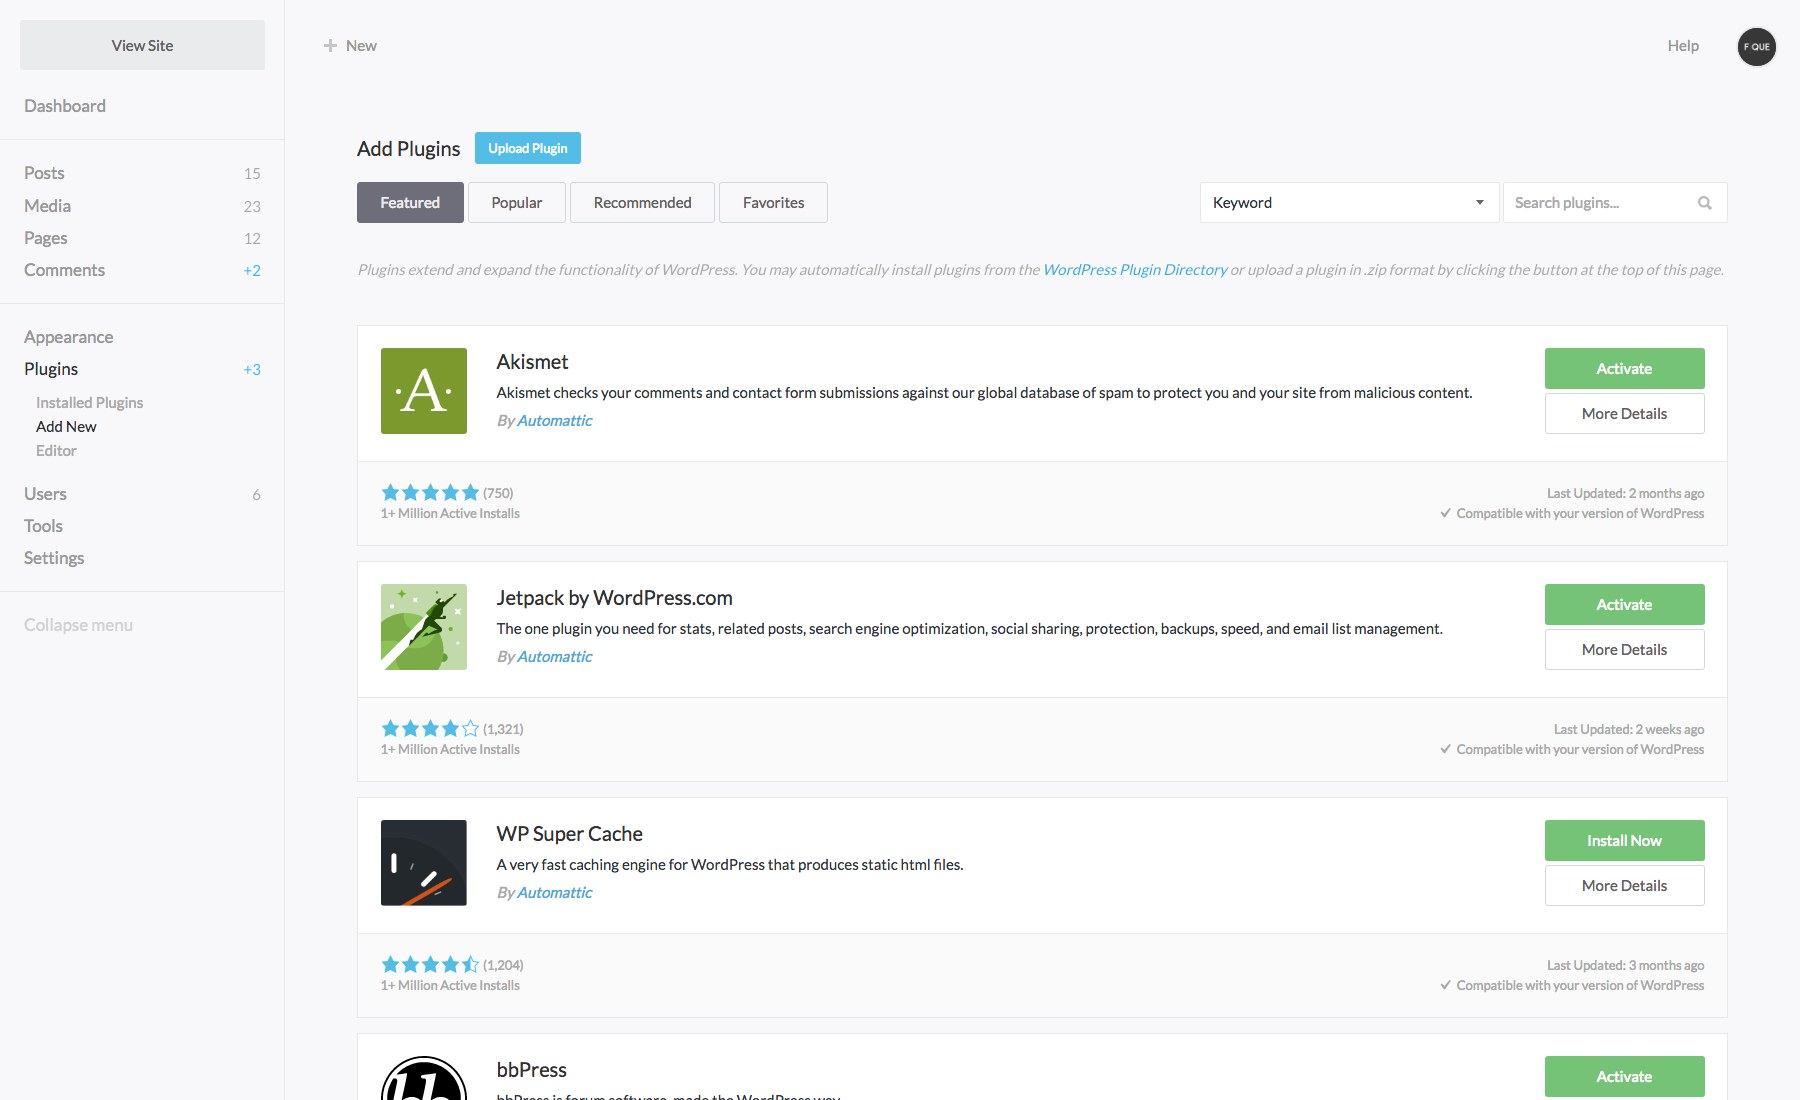1800x1100 pixels.
Task: View More Details for WP Super Cache
Action: pos(1624,886)
